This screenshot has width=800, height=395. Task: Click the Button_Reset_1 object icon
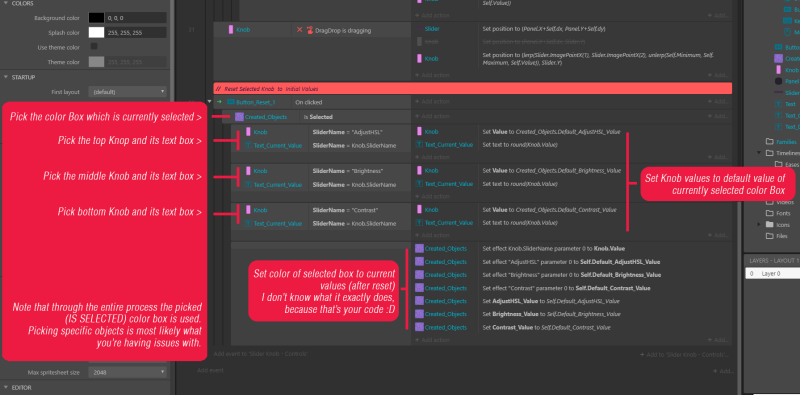(231, 102)
